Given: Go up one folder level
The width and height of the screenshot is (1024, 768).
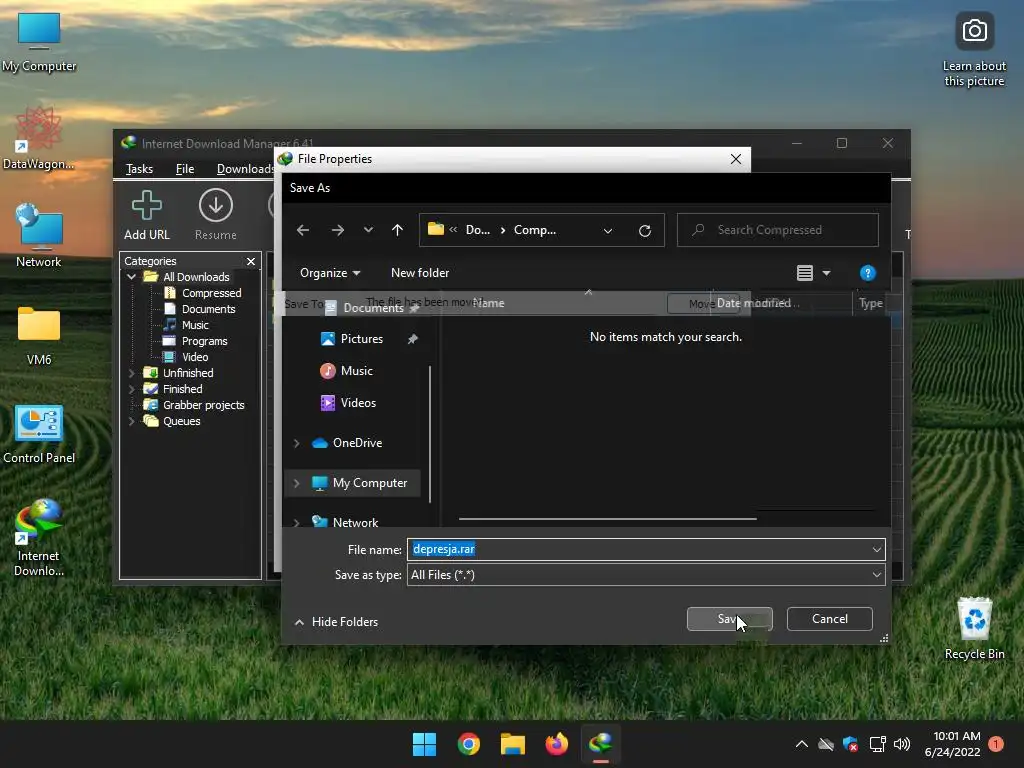Looking at the screenshot, I should pos(397,230).
